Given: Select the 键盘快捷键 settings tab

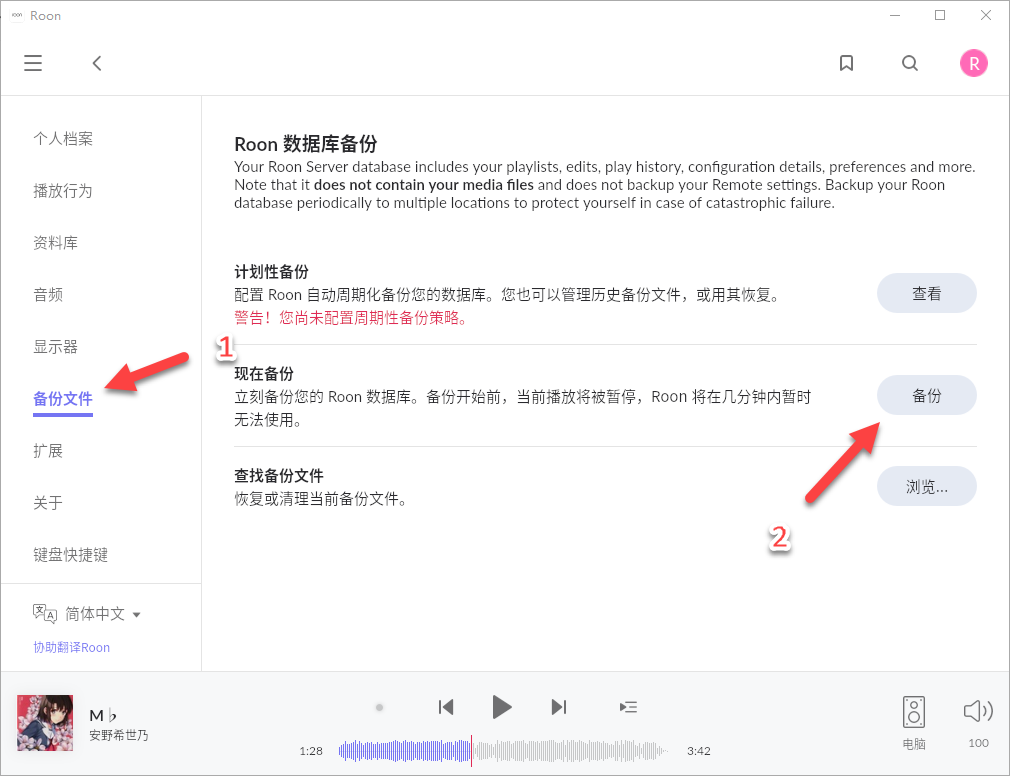Looking at the screenshot, I should click(71, 555).
